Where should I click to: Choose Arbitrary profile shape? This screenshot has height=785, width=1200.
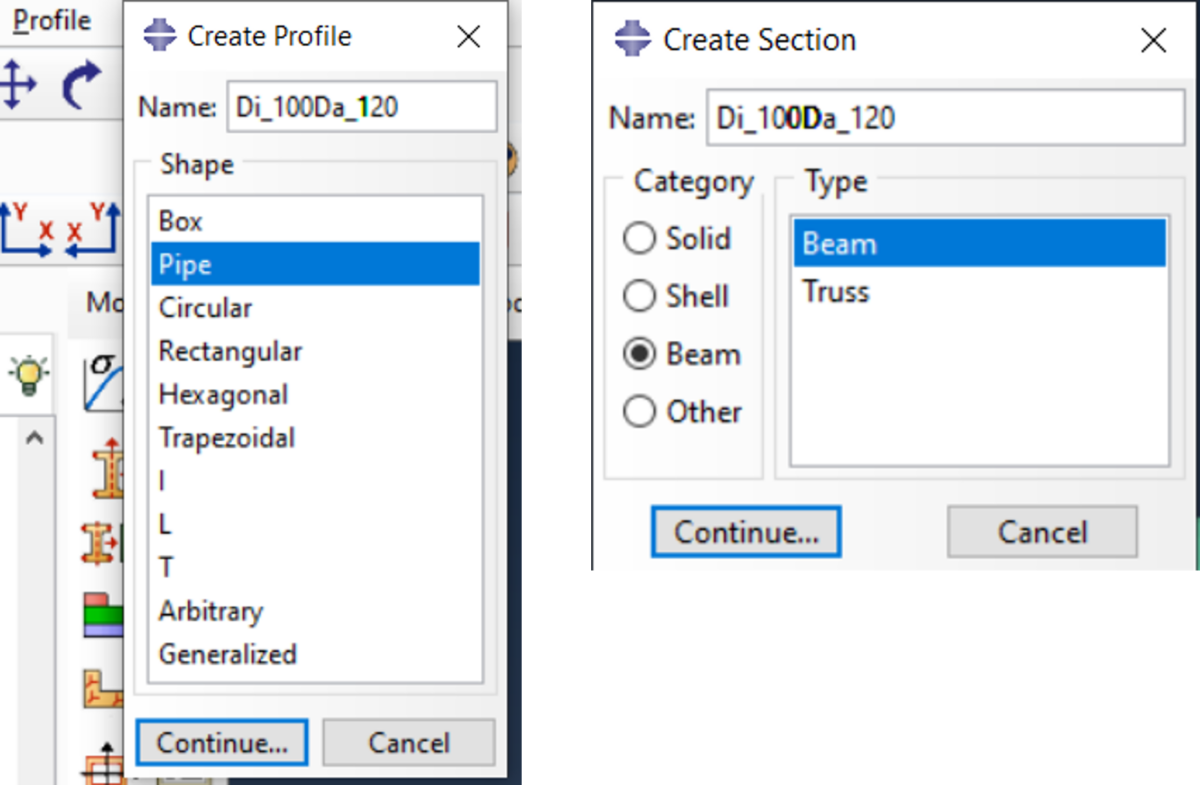click(315, 610)
